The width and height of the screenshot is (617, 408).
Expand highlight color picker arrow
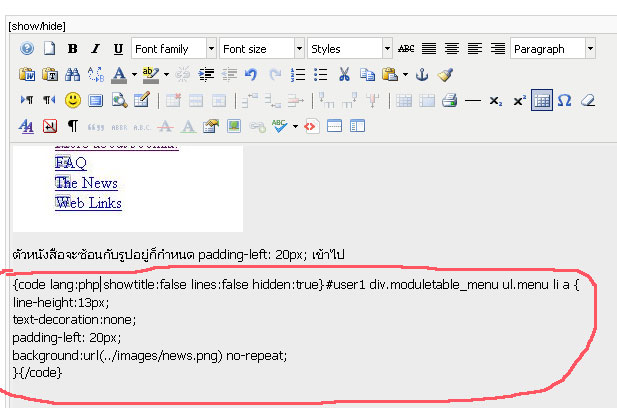point(166,74)
